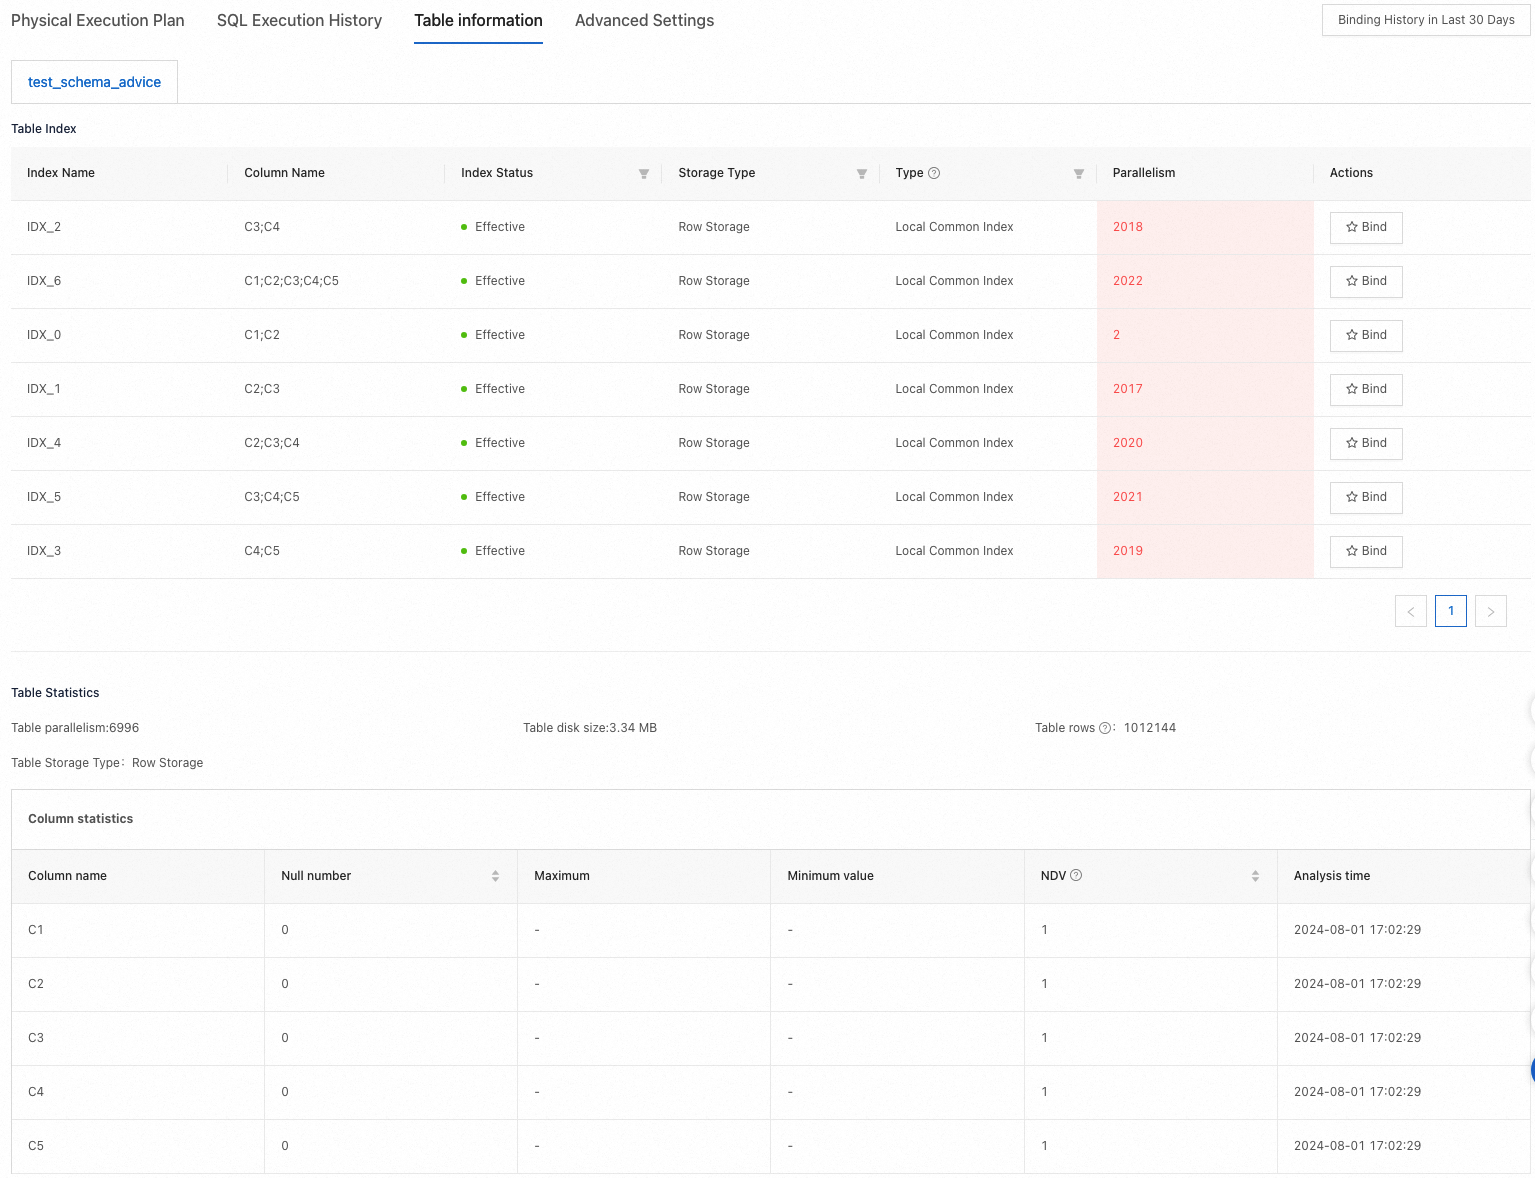Click column C3 in Column statistics

(36, 1038)
